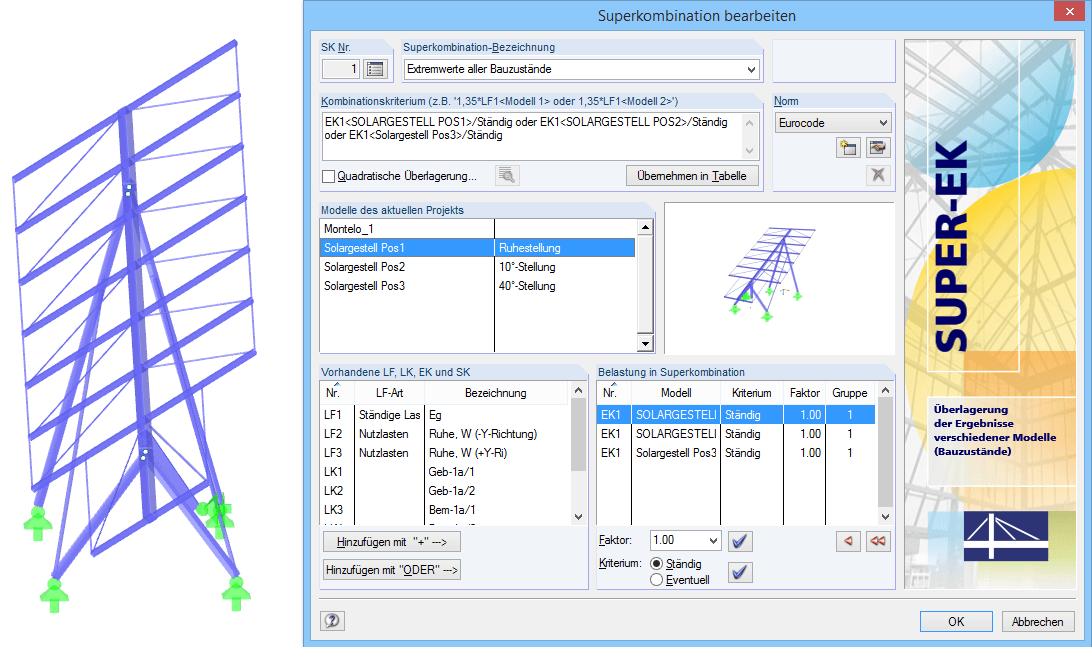Click the Kriterium column header
Viewport: 1092px width, 647px height.
[x=751, y=393]
